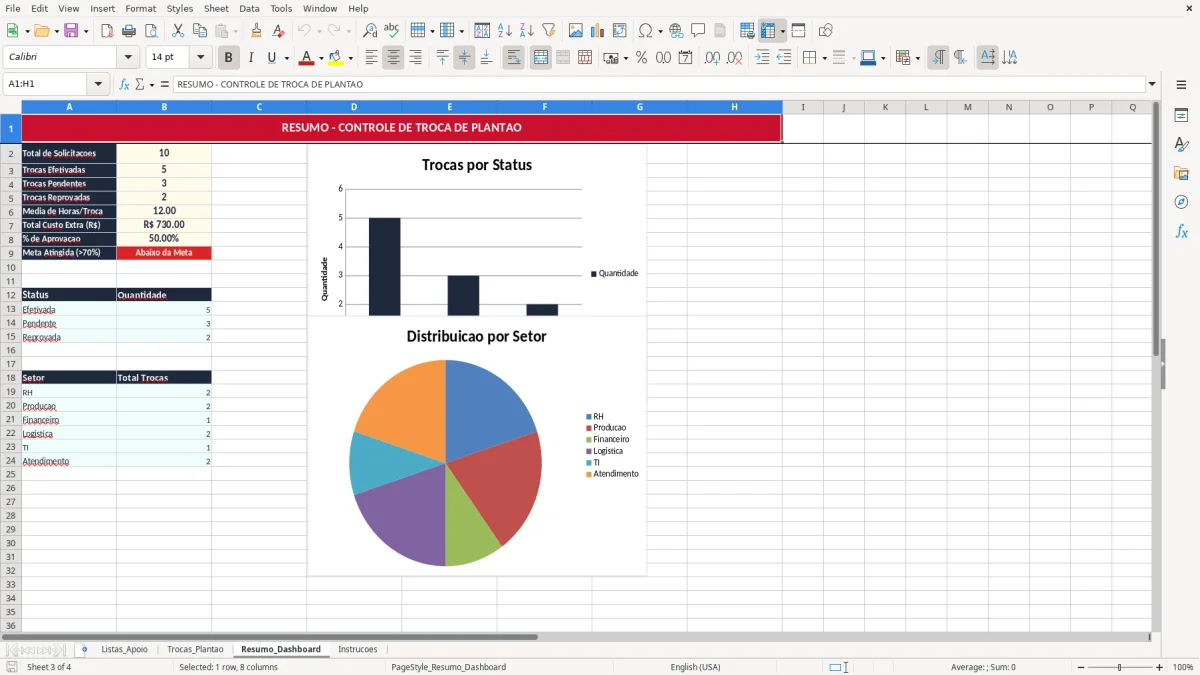Align text right
The height and width of the screenshot is (675, 1200).
click(x=415, y=58)
